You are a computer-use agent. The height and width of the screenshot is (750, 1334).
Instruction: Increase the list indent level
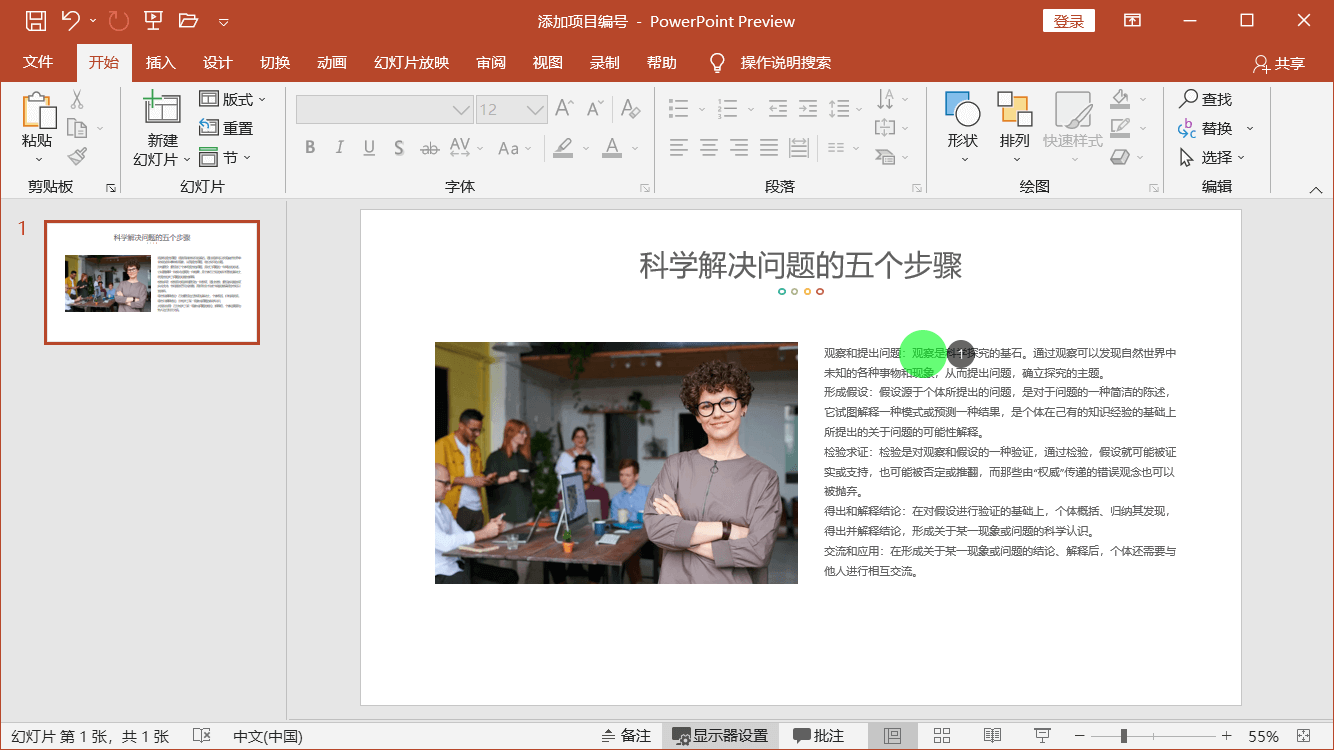coord(808,108)
